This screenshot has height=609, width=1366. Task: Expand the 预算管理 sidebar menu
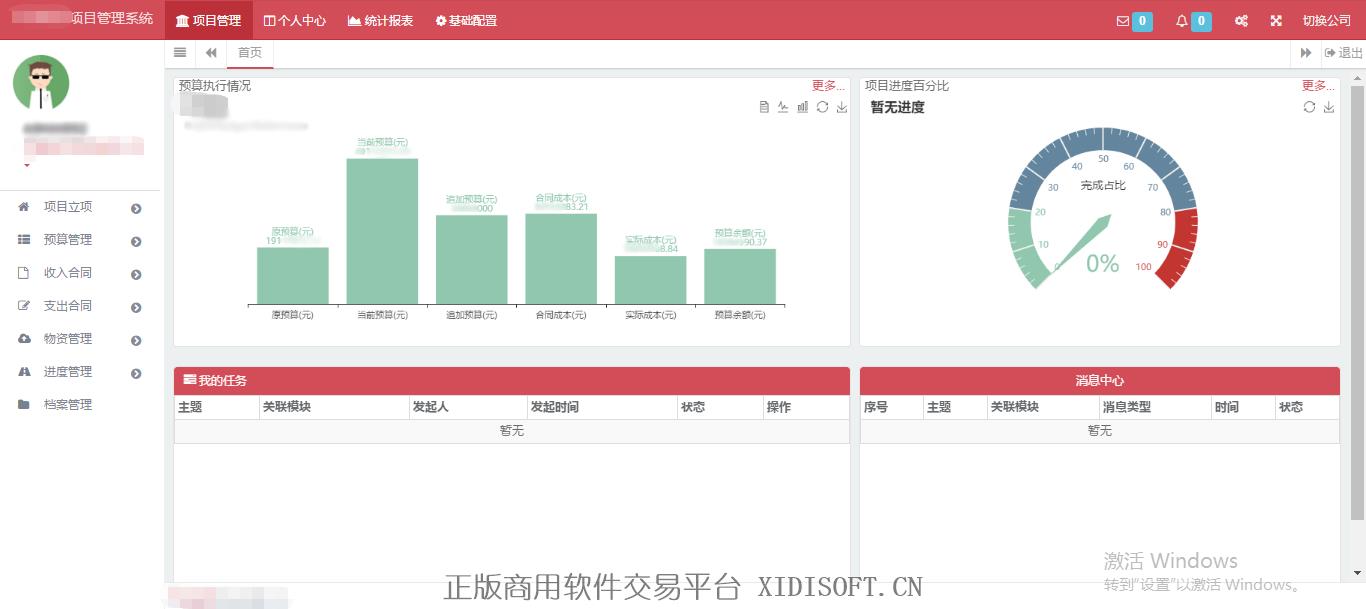point(68,240)
